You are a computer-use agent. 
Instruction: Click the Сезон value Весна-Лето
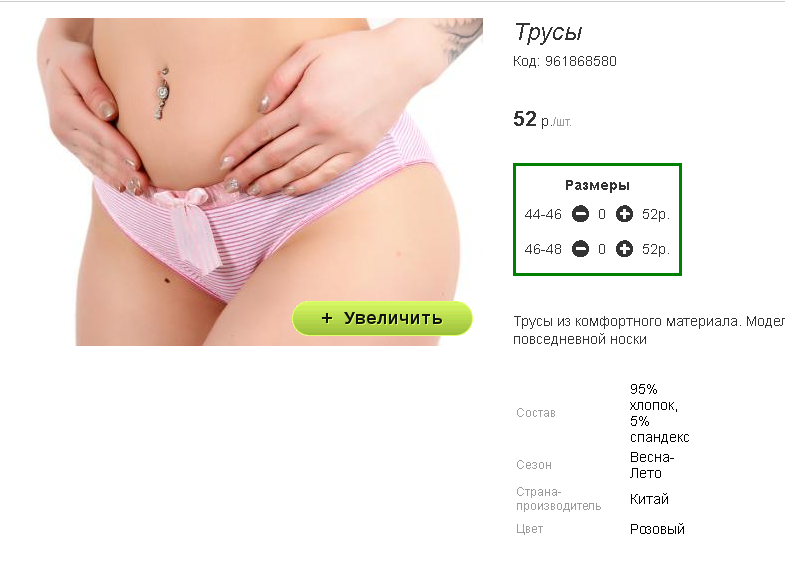tap(652, 465)
